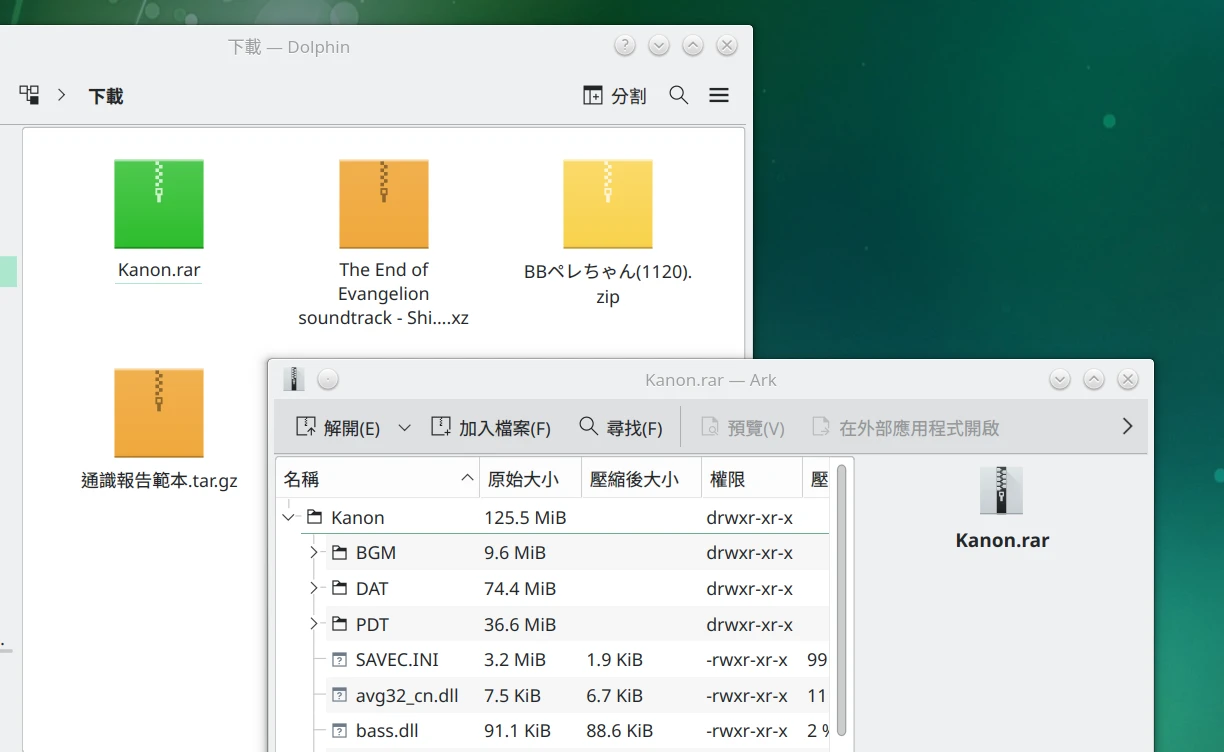Click Add Files (加入檔案) in Ark
Screen dimensions: 1224x752
click(491, 428)
